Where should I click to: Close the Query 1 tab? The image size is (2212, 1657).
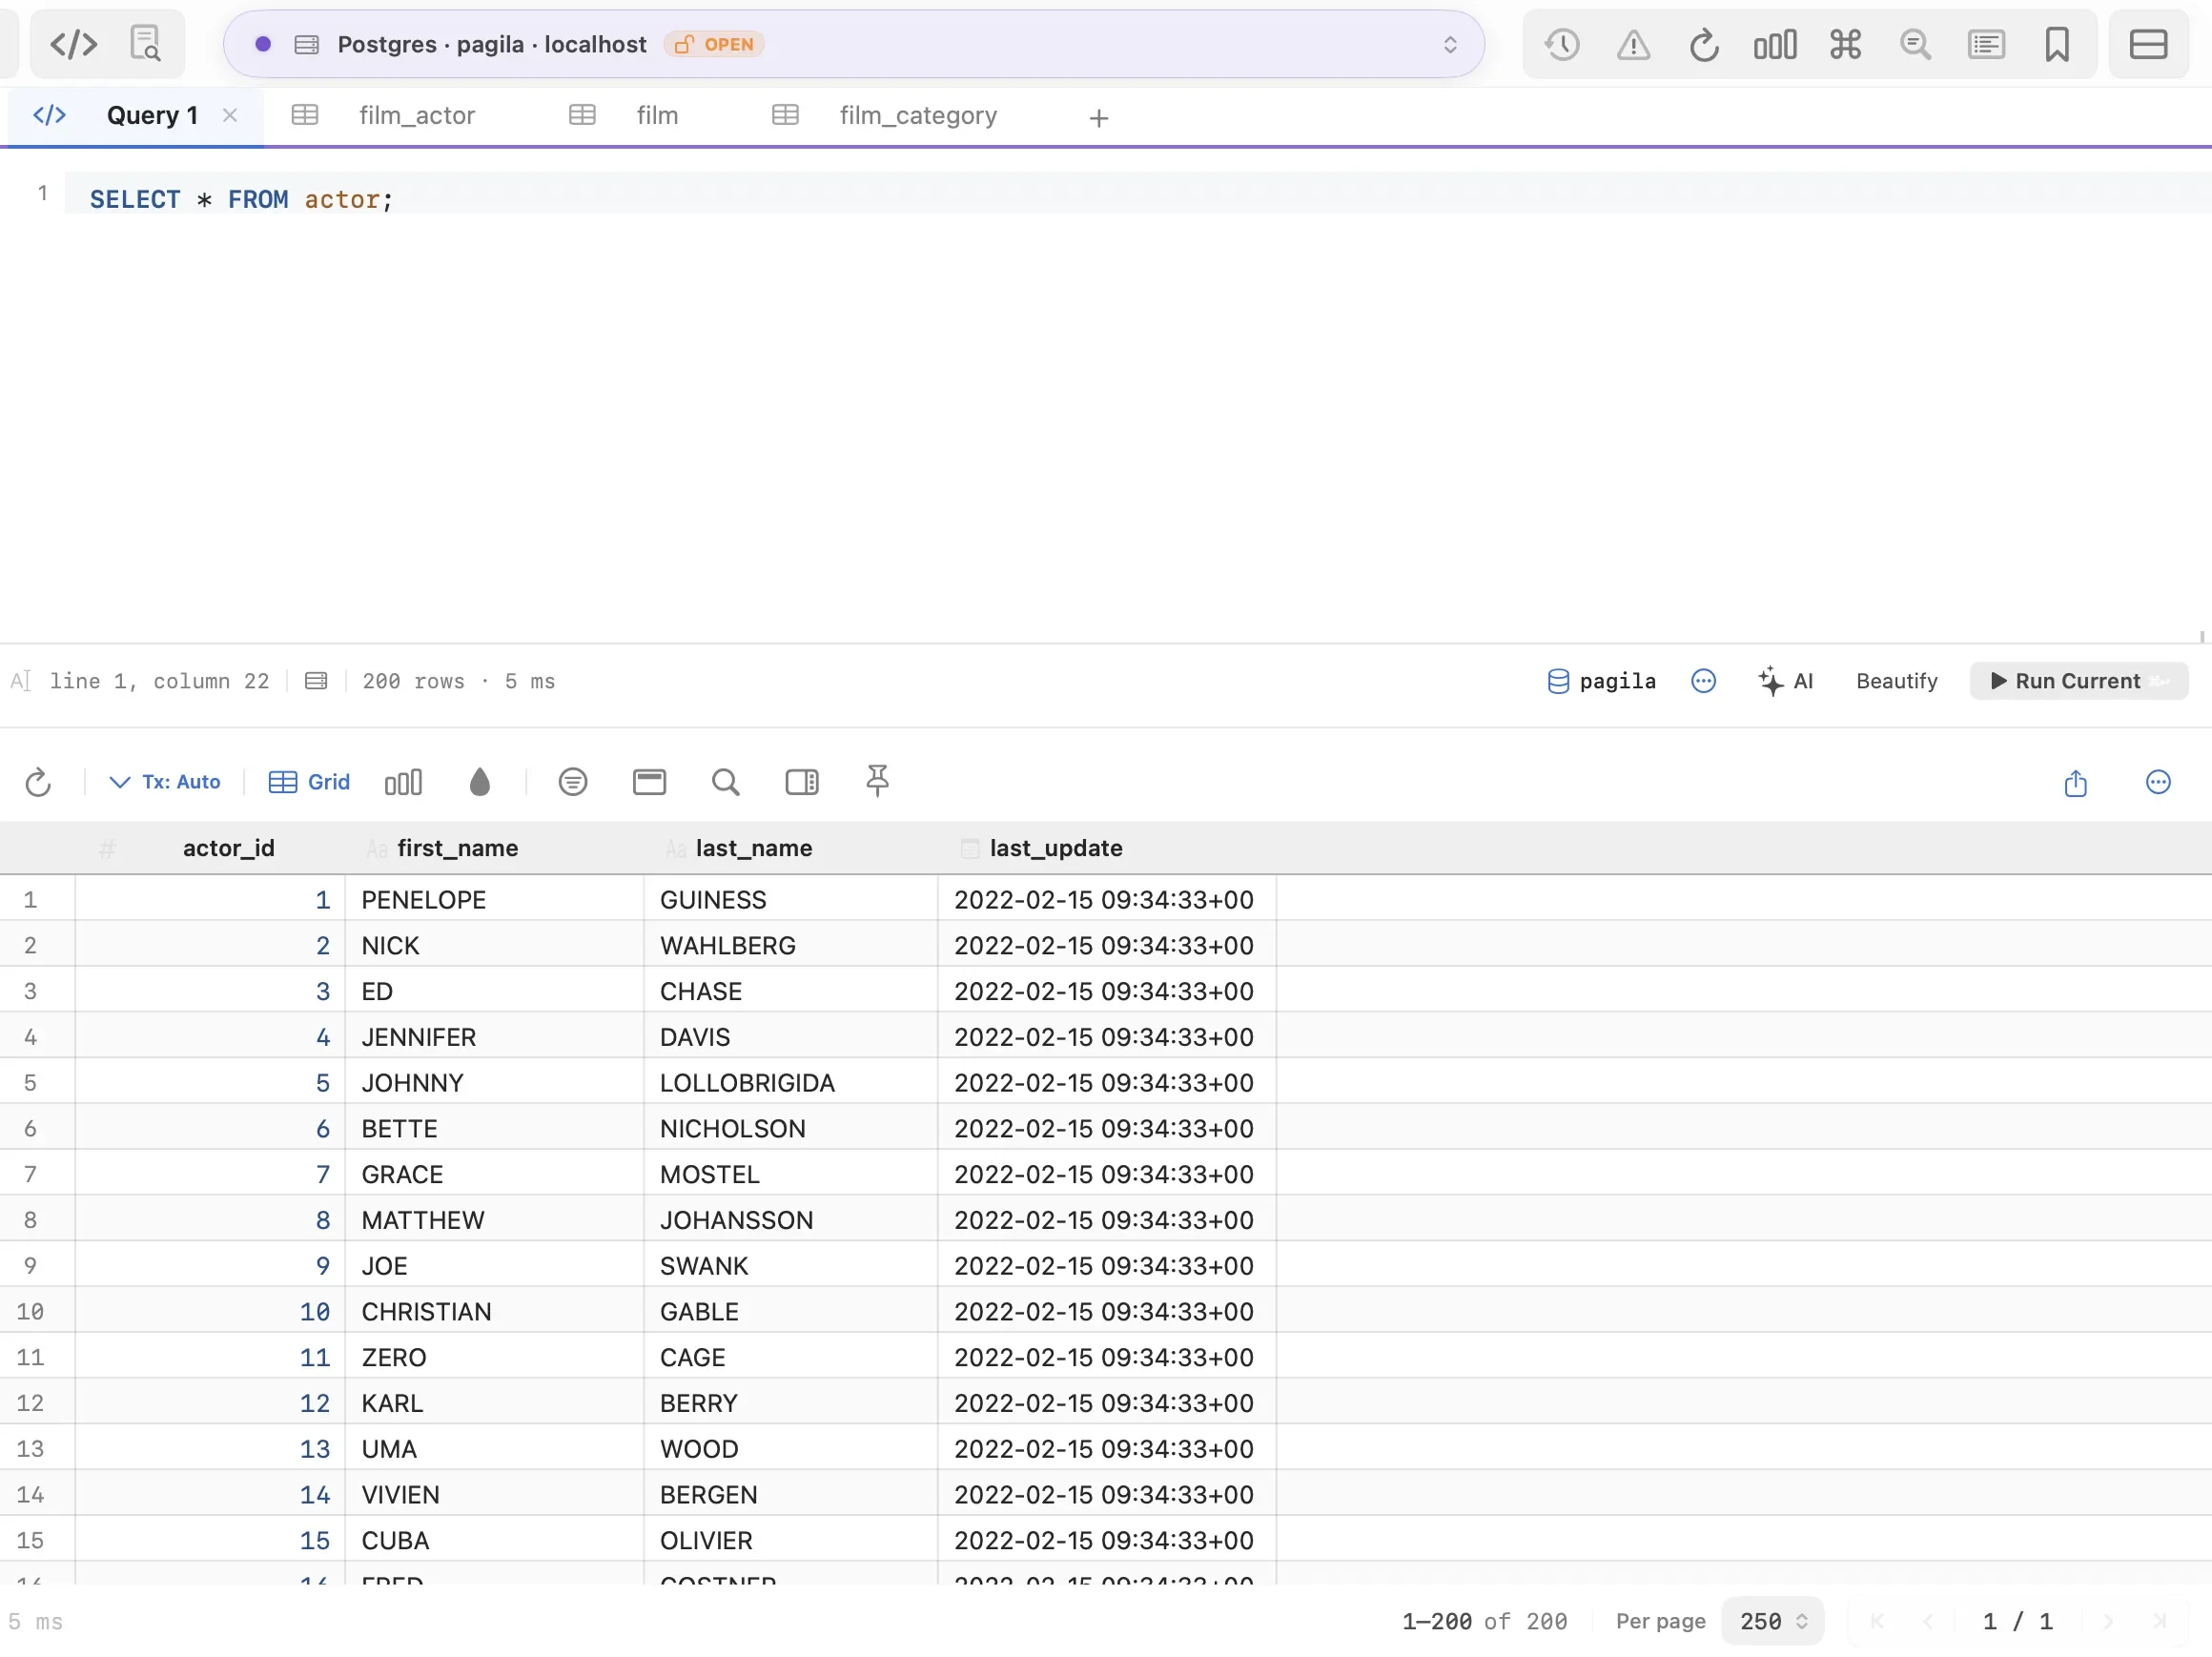(230, 116)
